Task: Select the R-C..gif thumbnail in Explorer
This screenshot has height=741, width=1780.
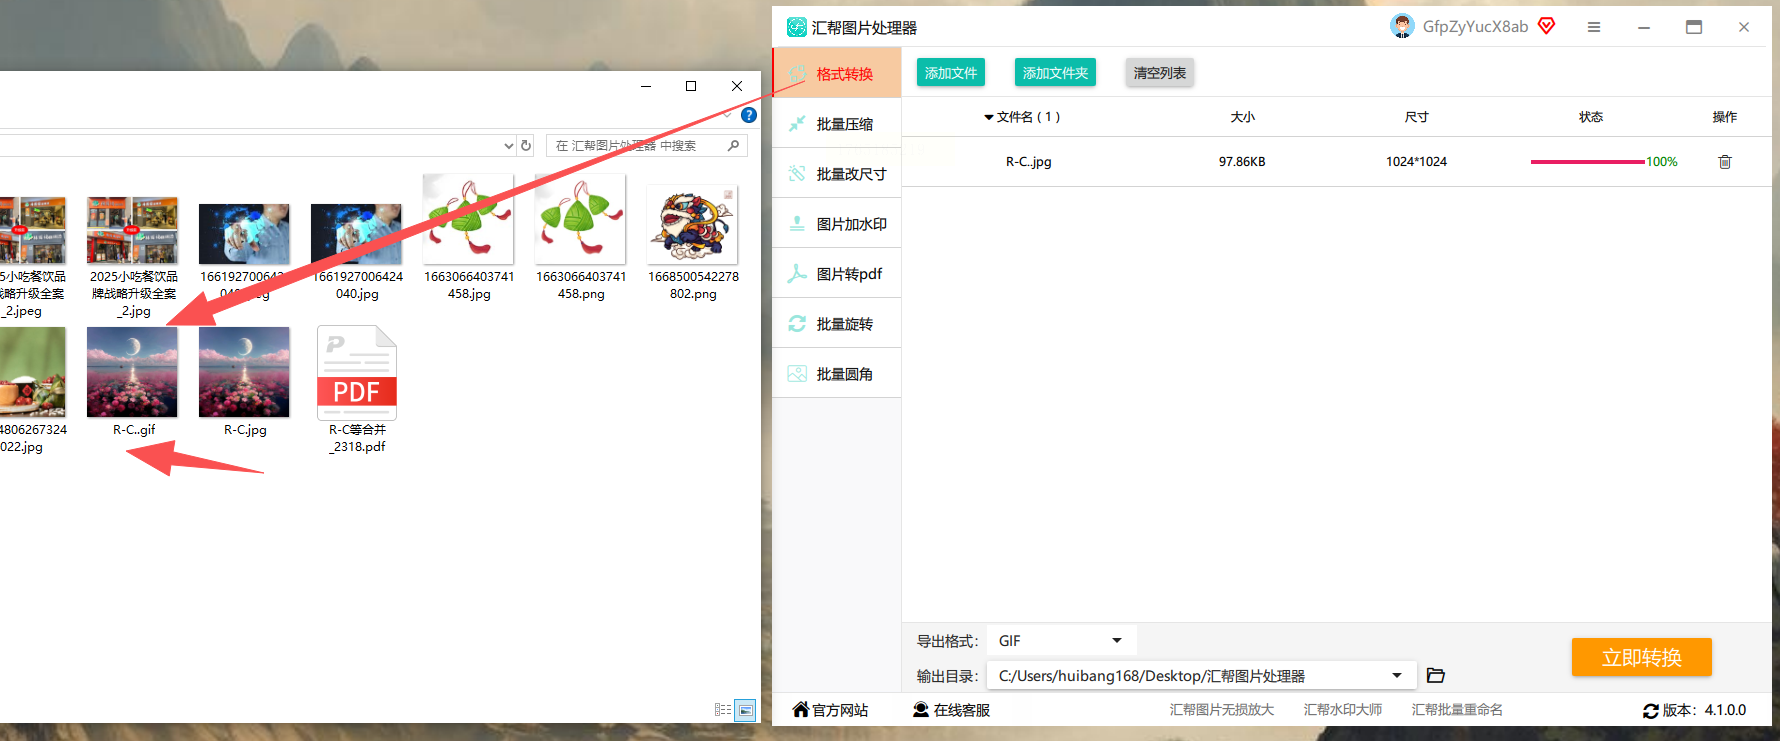Action: (132, 372)
